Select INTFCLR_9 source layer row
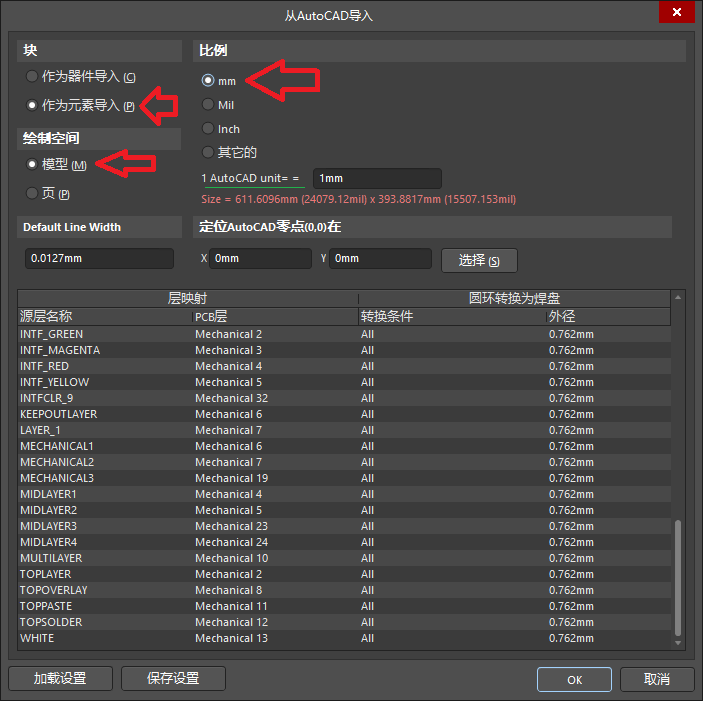The image size is (703, 701). point(344,398)
